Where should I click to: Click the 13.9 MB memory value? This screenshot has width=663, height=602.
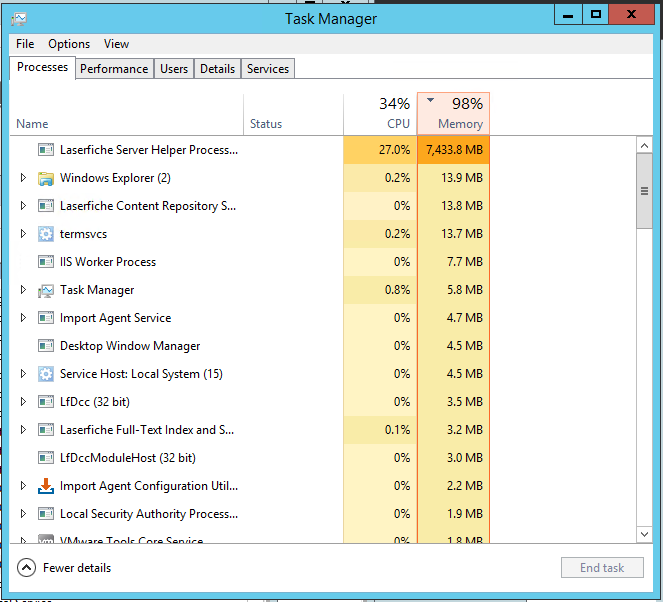click(462, 178)
